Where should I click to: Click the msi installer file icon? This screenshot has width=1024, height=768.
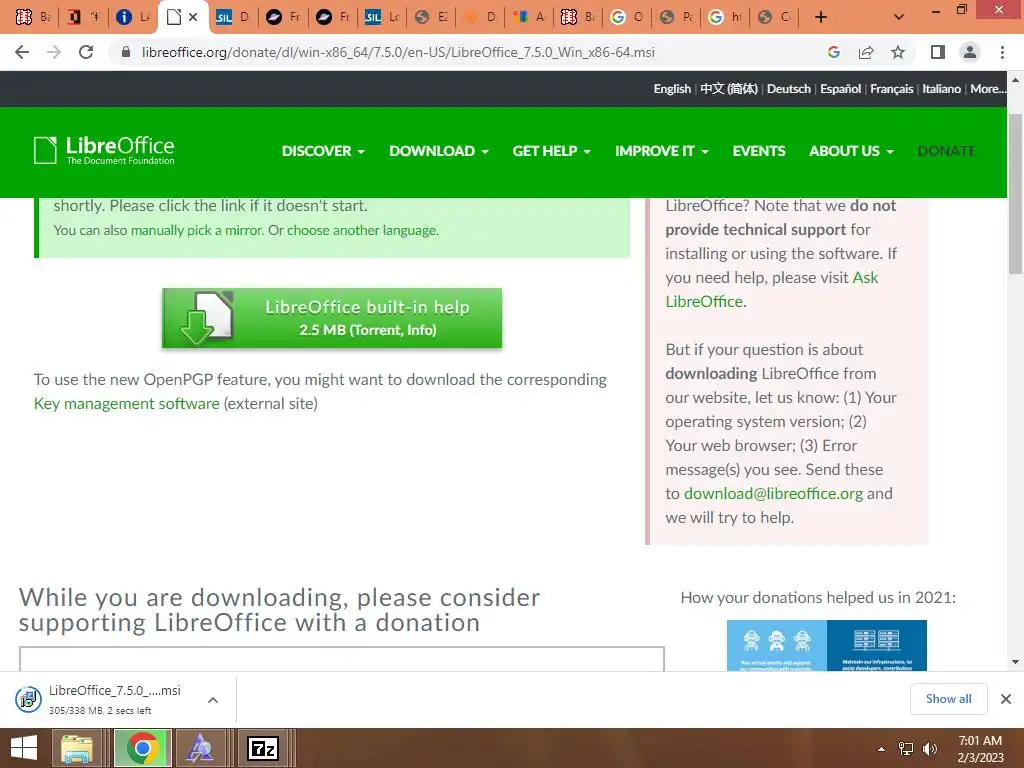[28, 699]
